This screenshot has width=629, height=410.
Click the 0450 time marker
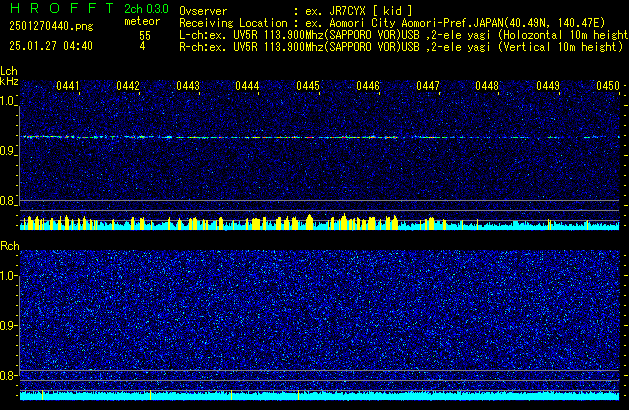click(608, 86)
